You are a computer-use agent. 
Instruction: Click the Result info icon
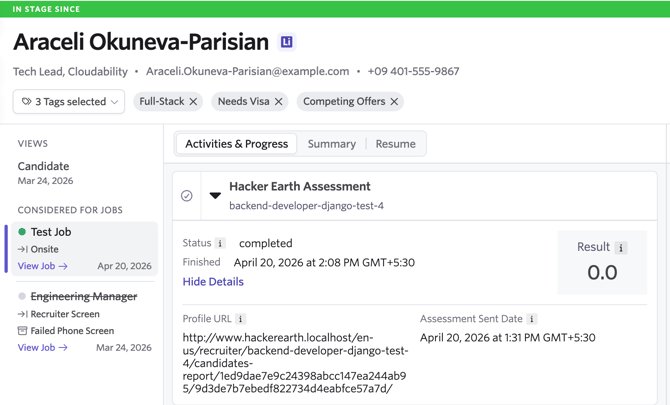point(620,247)
